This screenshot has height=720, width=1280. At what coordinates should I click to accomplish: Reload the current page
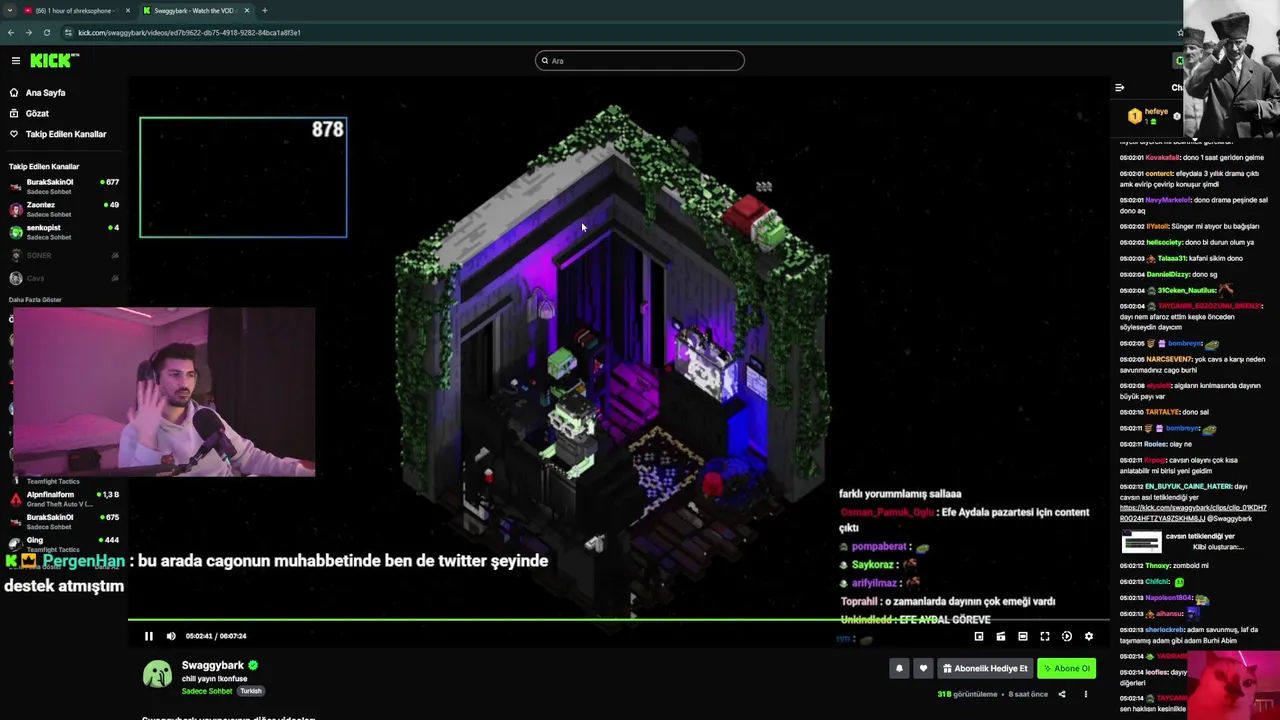point(47,32)
